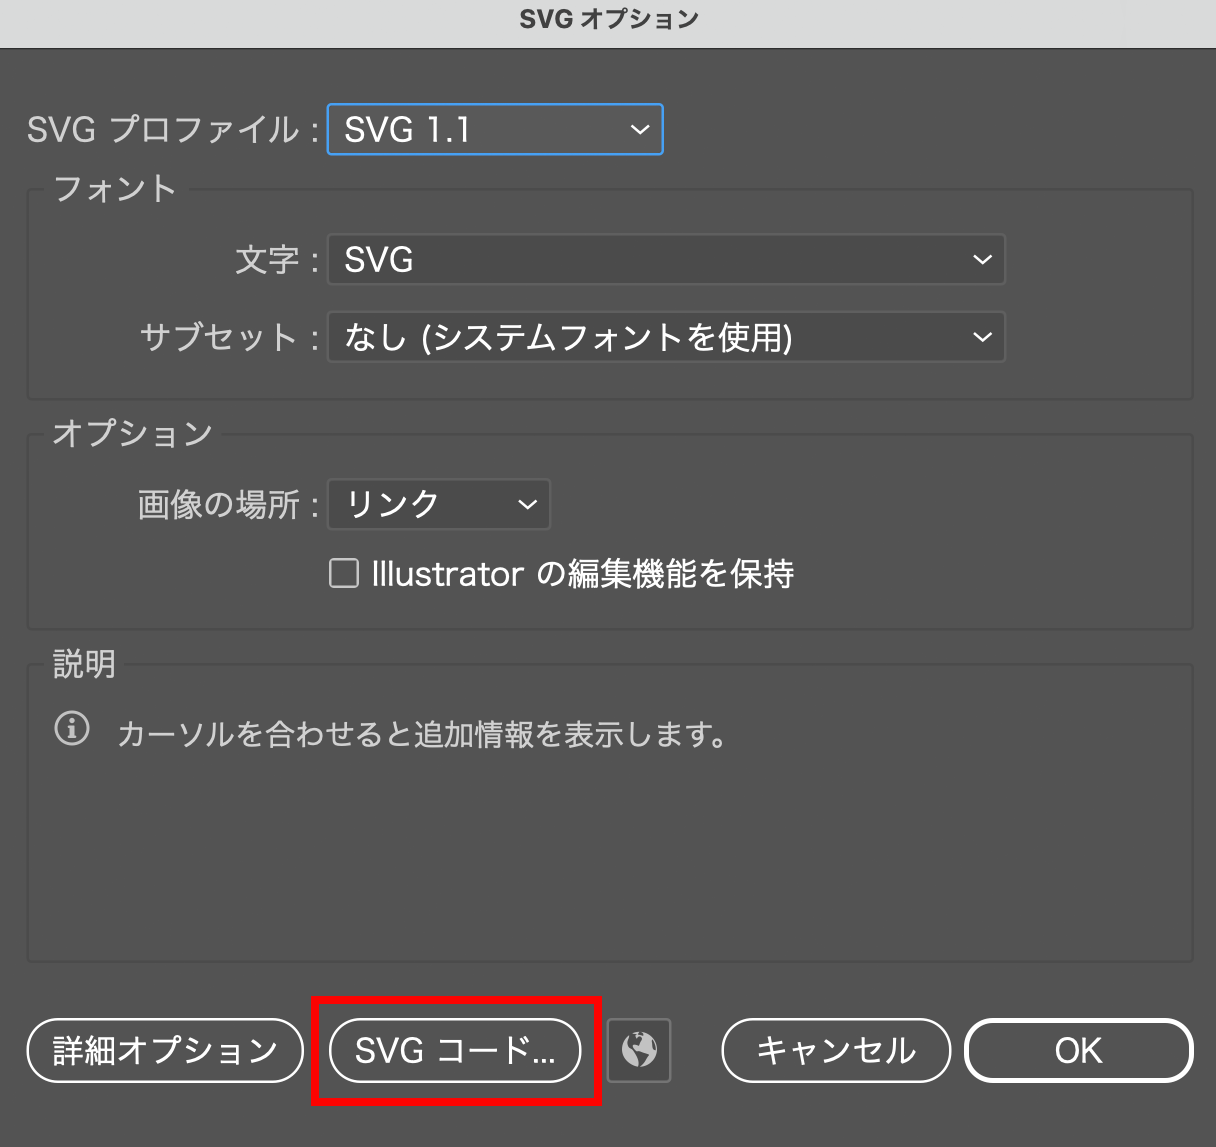Screen dimensions: 1216x1147
Task: Confirm with the OK button
Action: pyautogui.click(x=1078, y=1050)
